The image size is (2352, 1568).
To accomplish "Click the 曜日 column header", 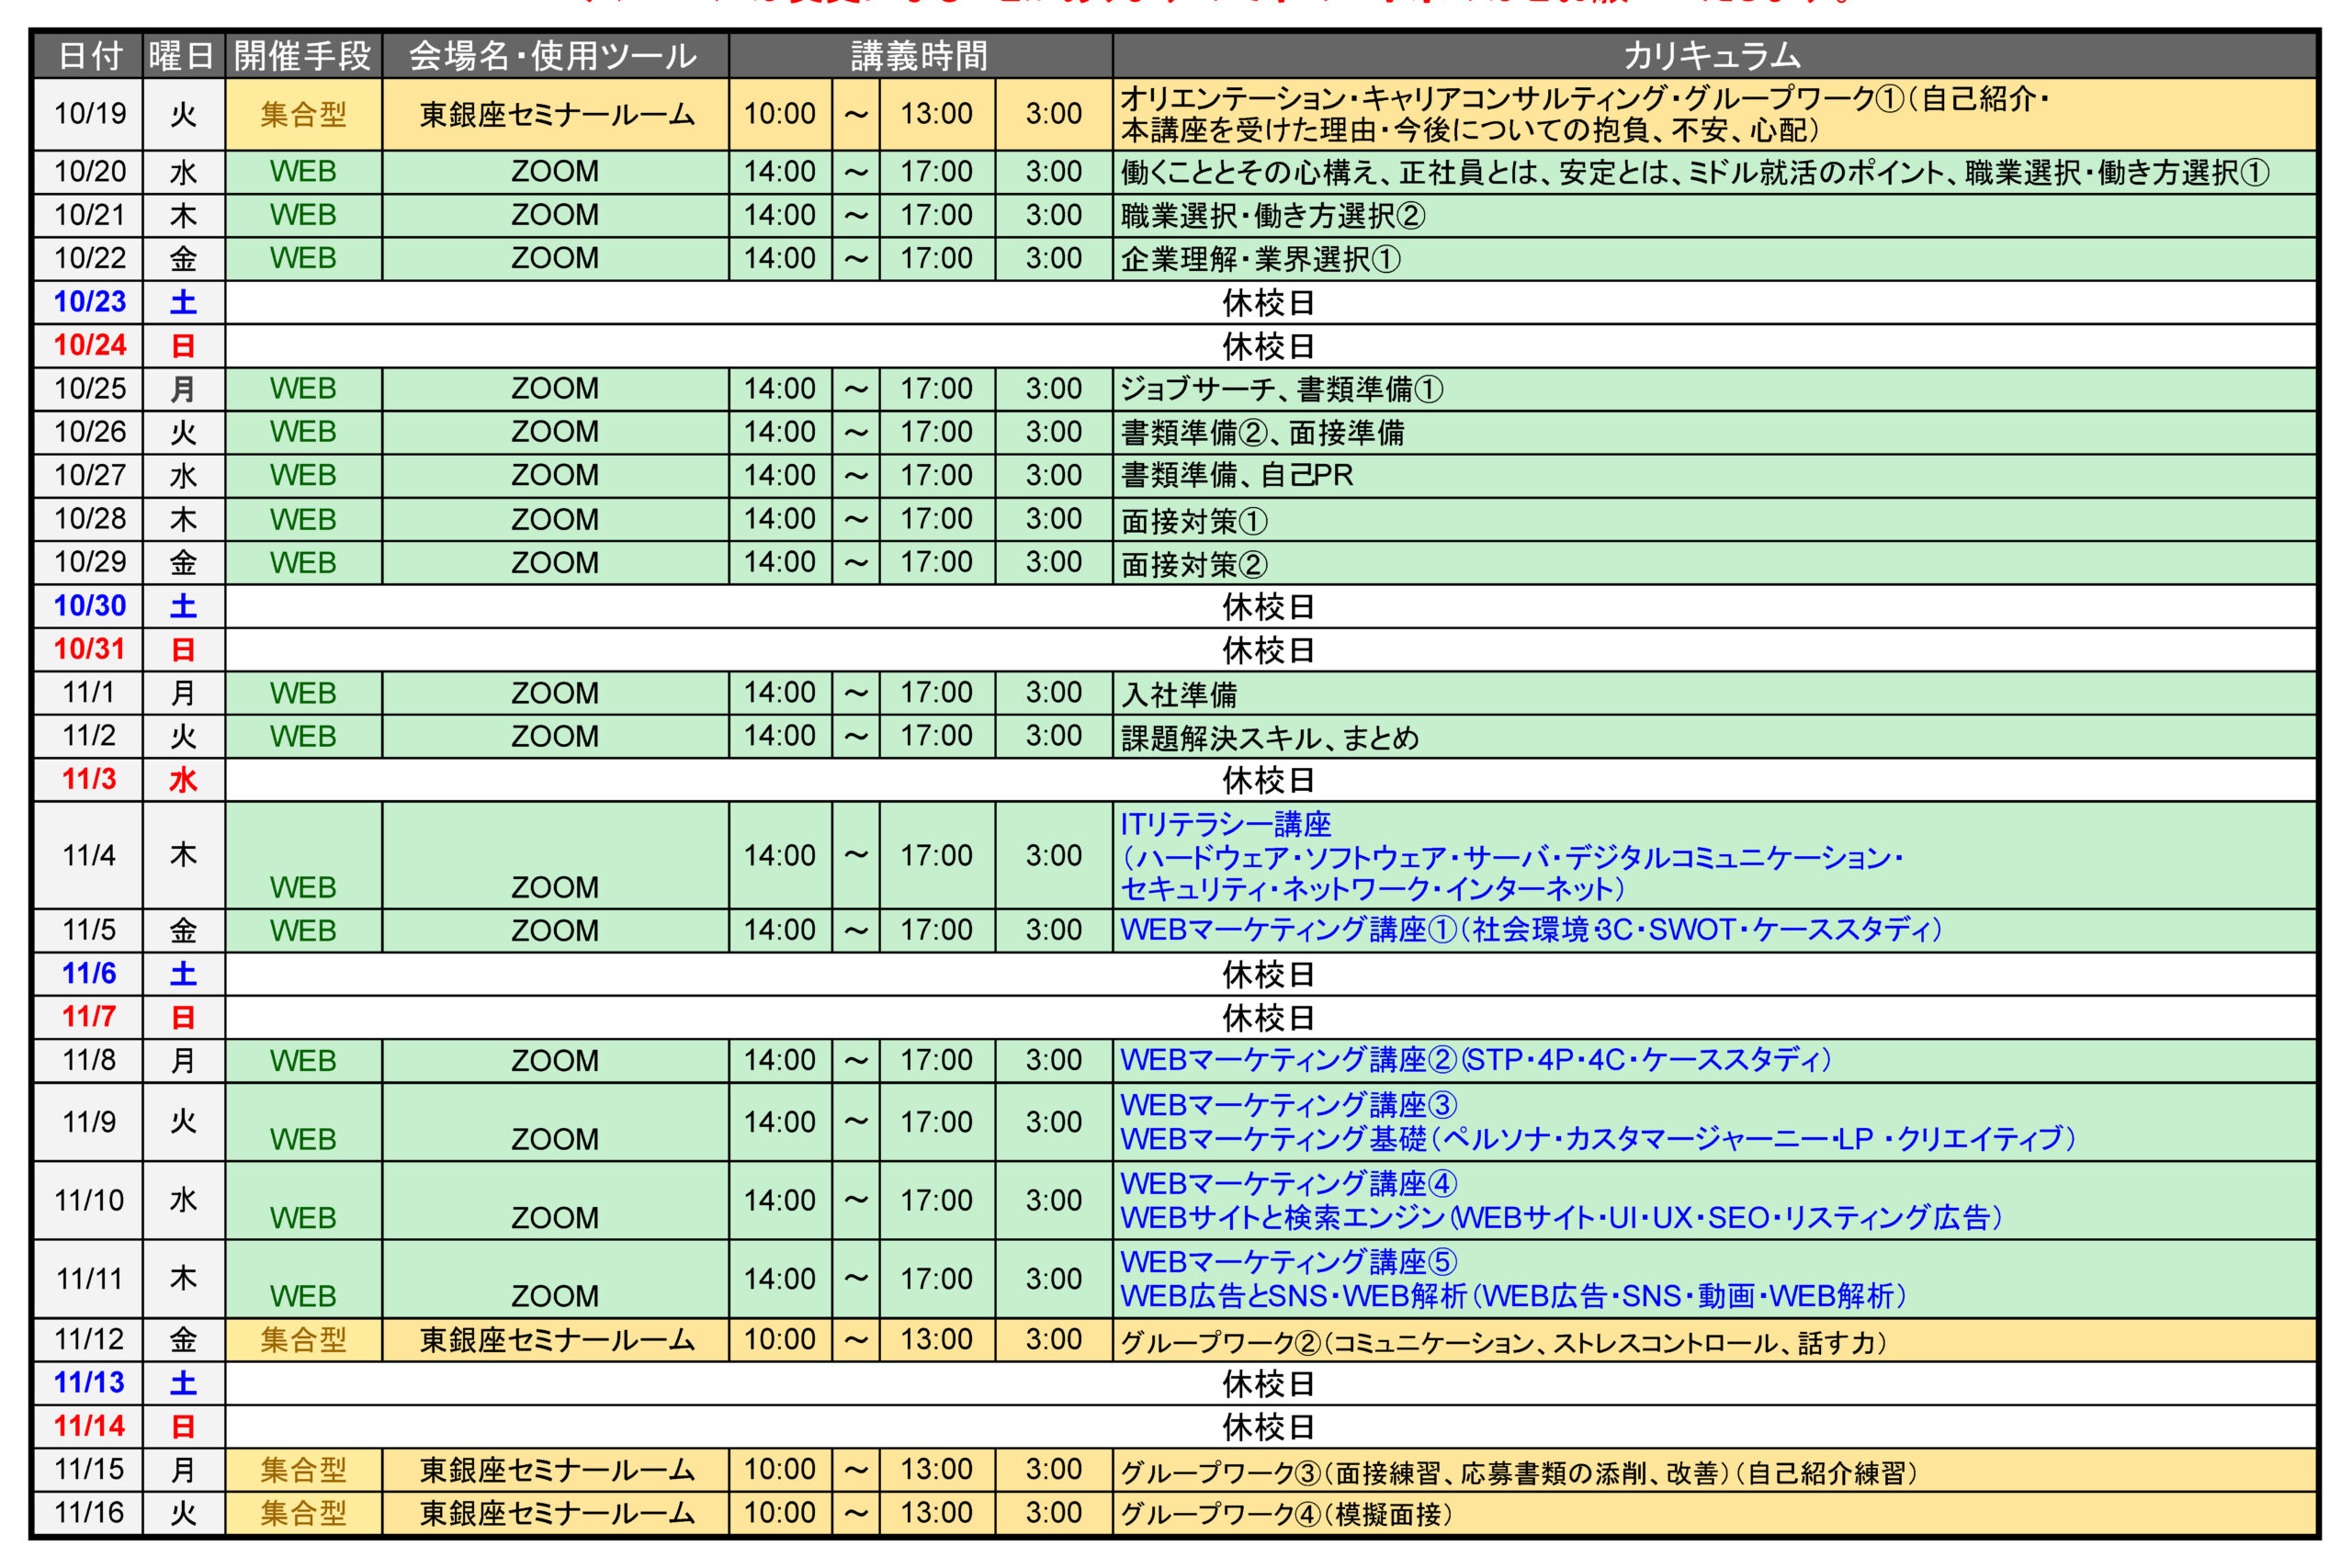I will pos(184,55).
